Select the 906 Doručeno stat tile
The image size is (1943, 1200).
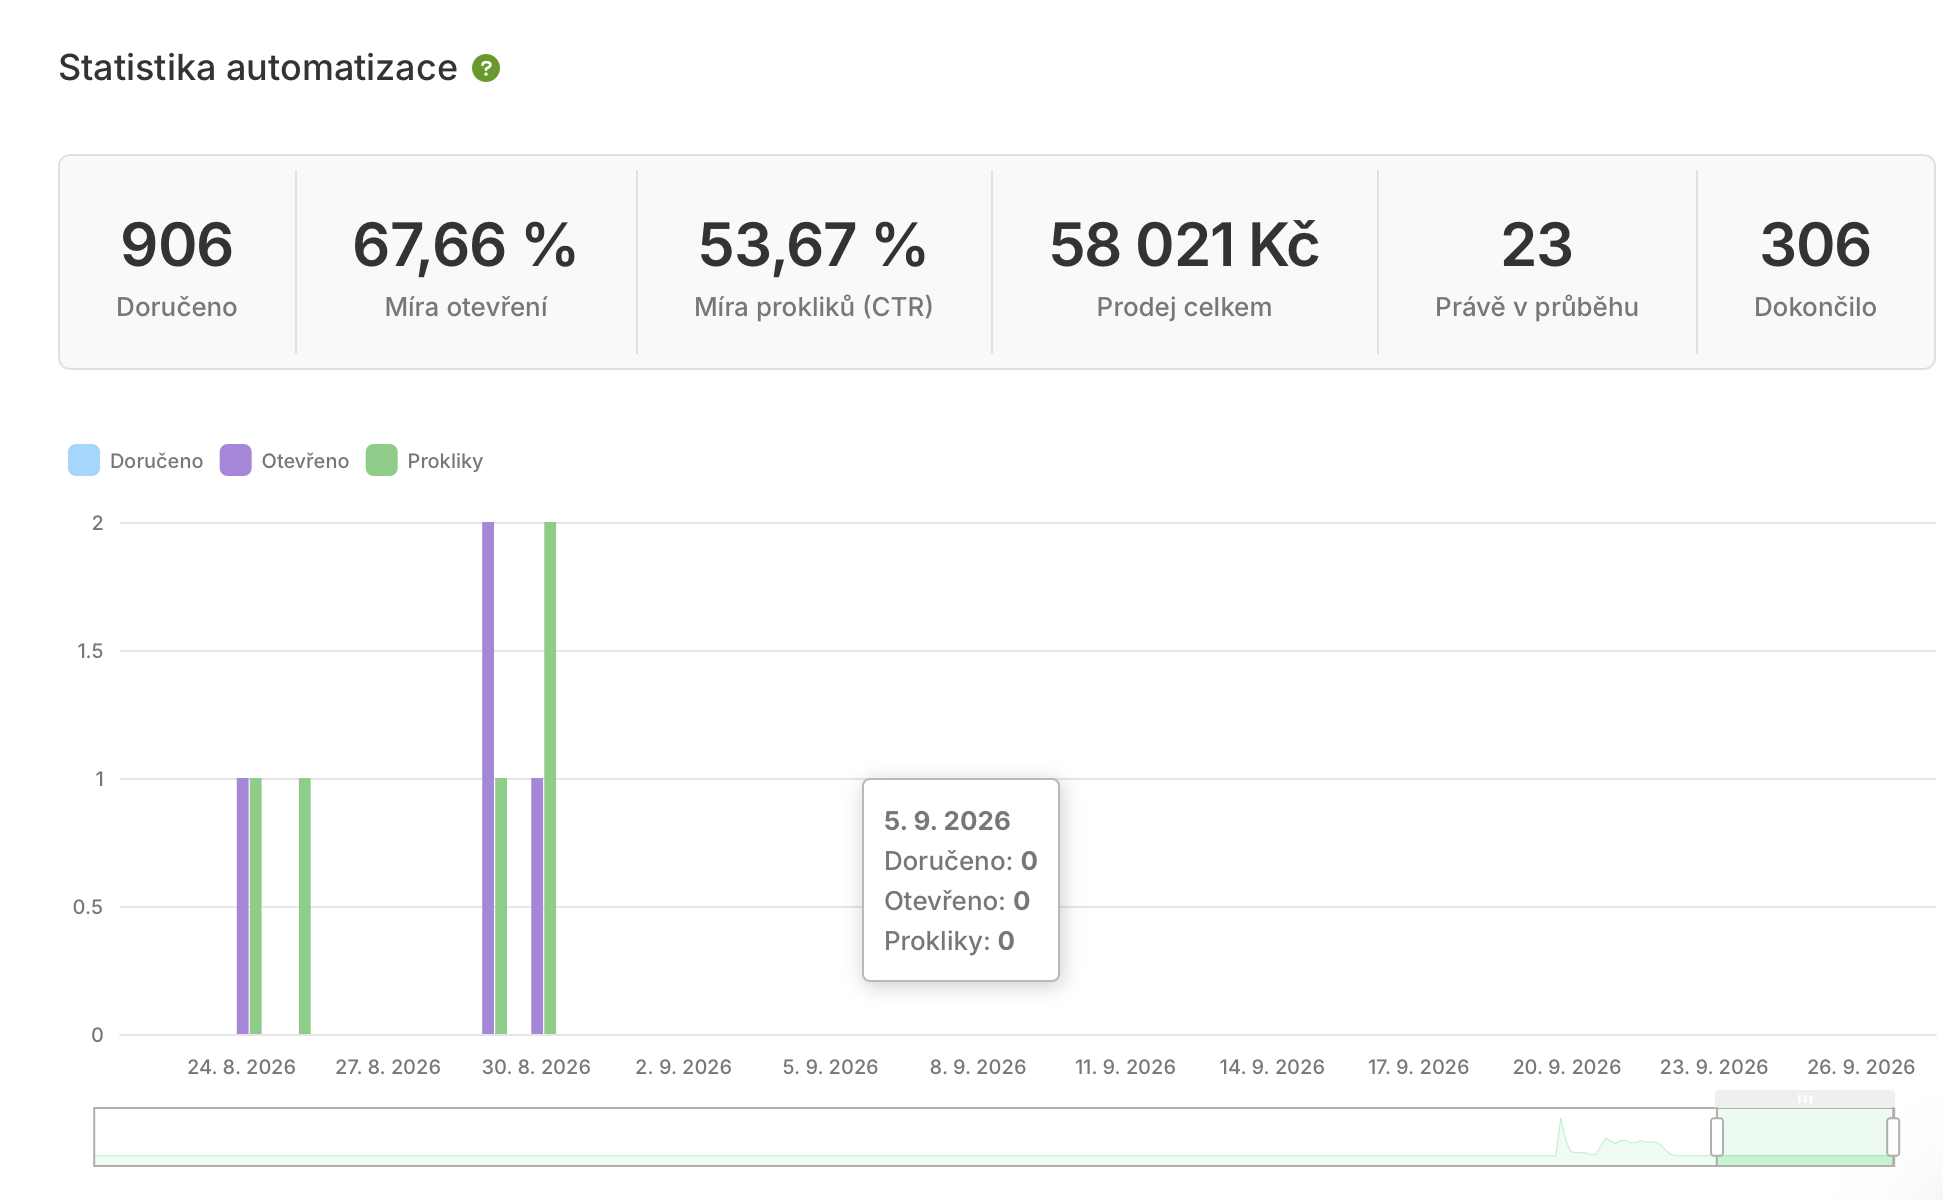(x=177, y=262)
